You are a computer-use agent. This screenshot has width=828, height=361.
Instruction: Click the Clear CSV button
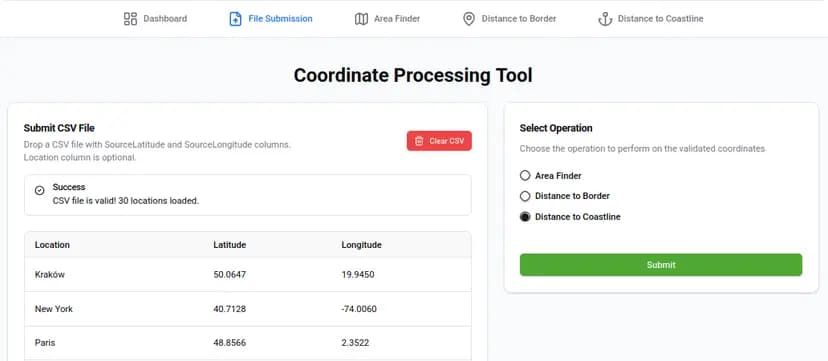(x=439, y=141)
